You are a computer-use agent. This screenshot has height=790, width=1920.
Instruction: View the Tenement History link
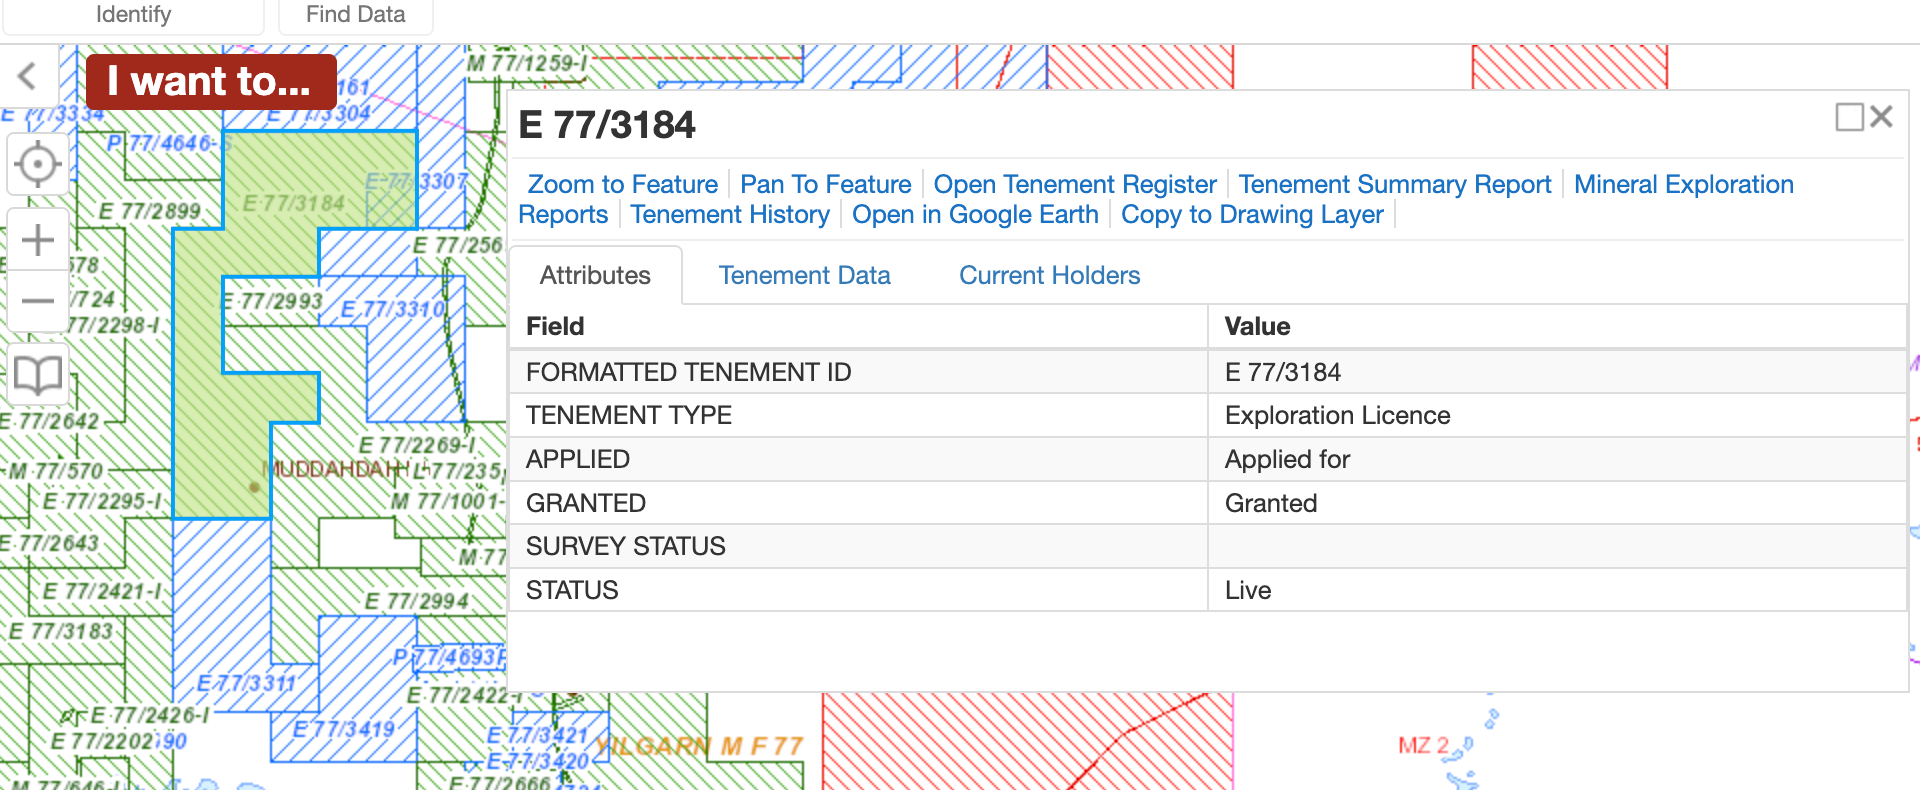(x=730, y=214)
